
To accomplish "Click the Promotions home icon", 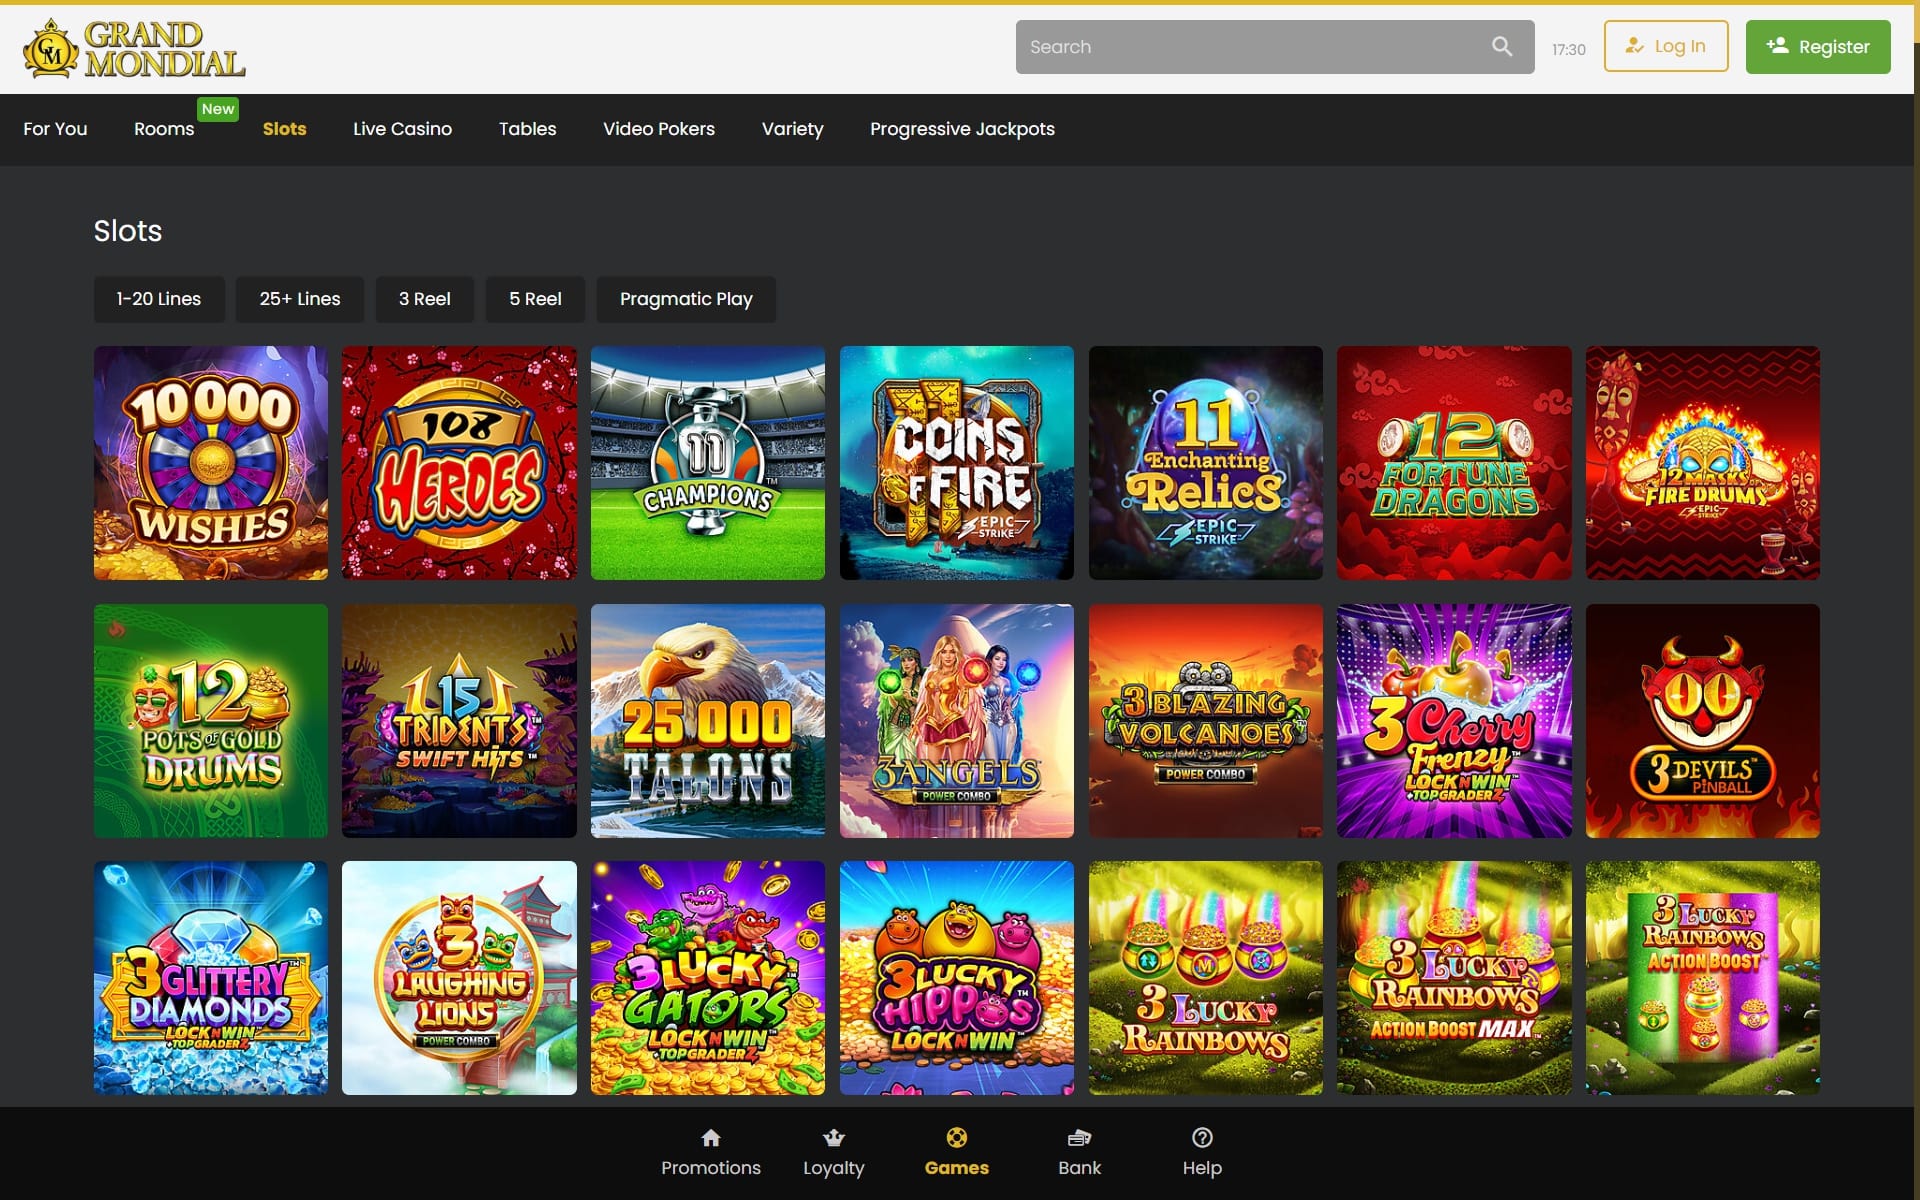I will (710, 1138).
